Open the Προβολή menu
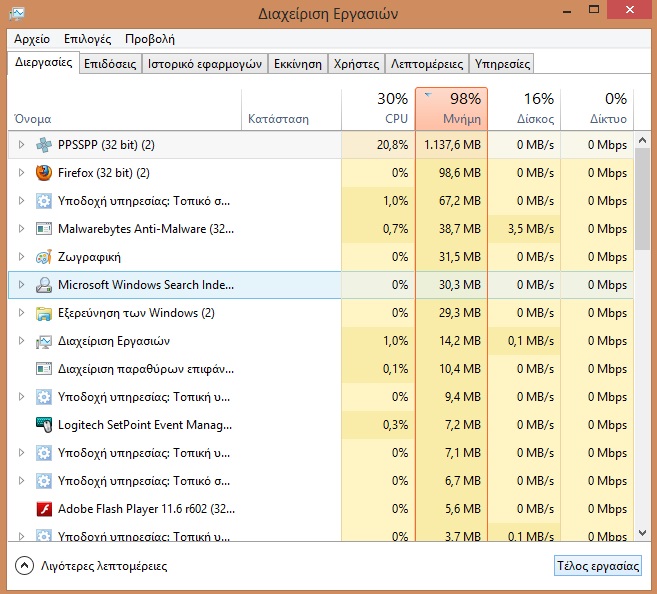This screenshot has width=657, height=594. [149, 39]
